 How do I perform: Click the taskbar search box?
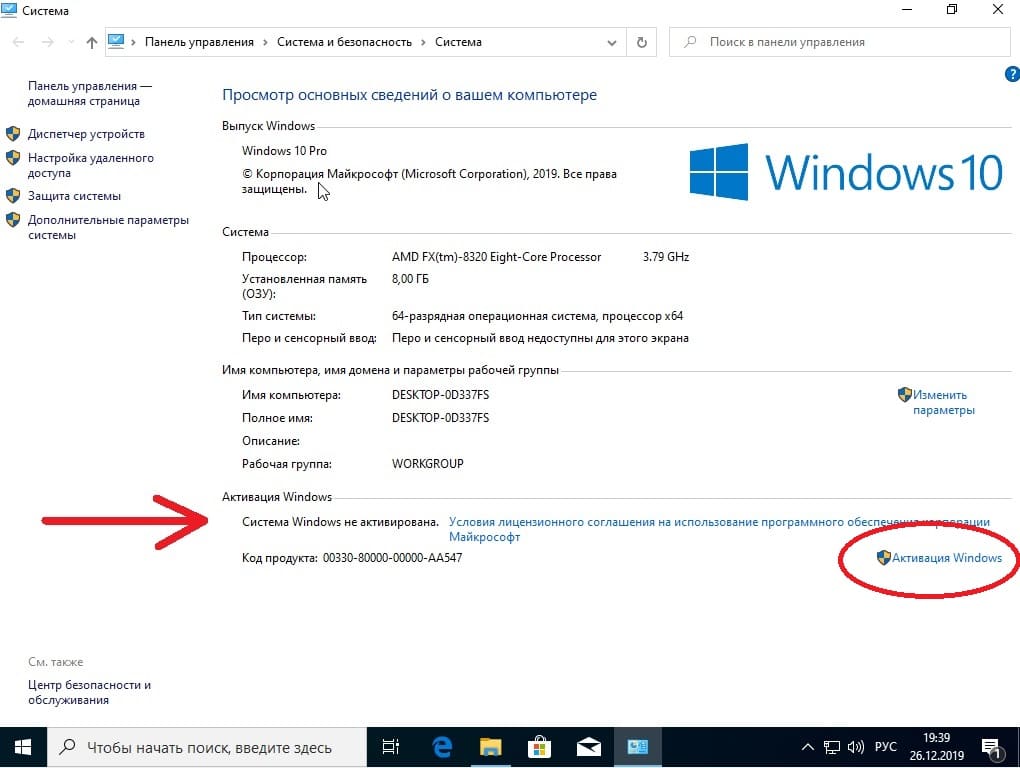coord(207,747)
